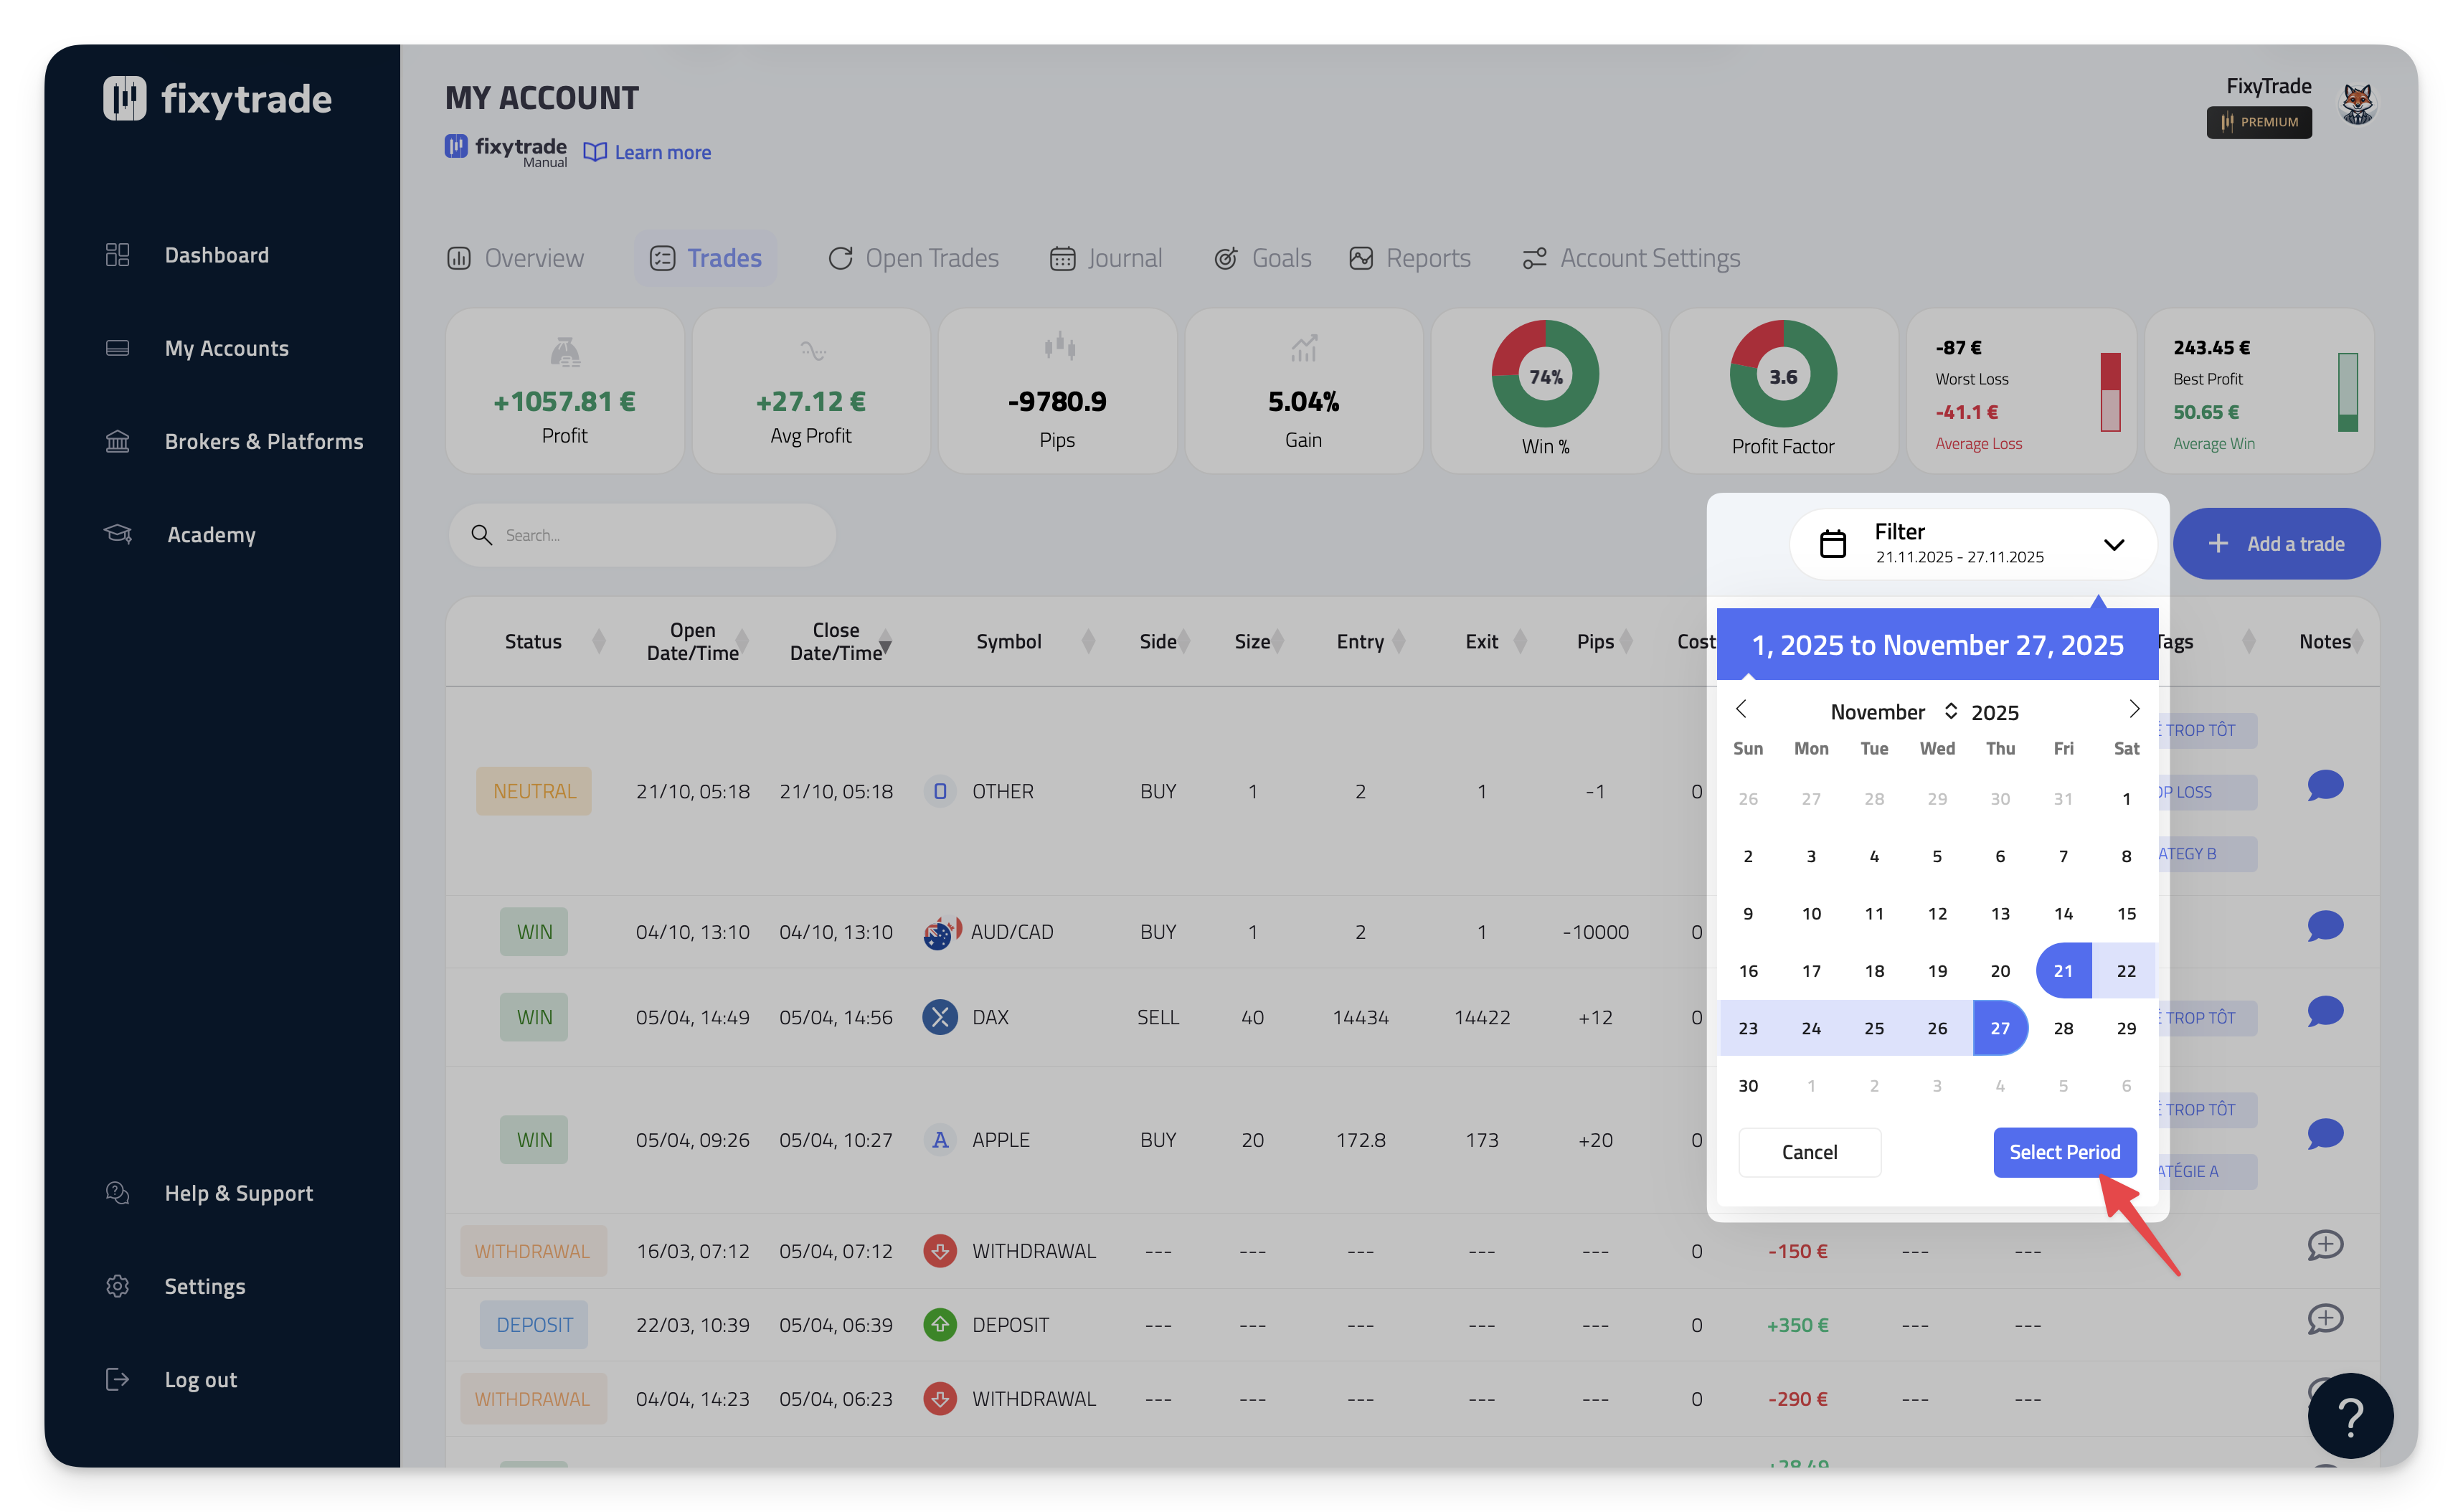Screen dimensions: 2463x1512
Task: Click the Cancel button in calendar
Action: click(x=1809, y=1152)
